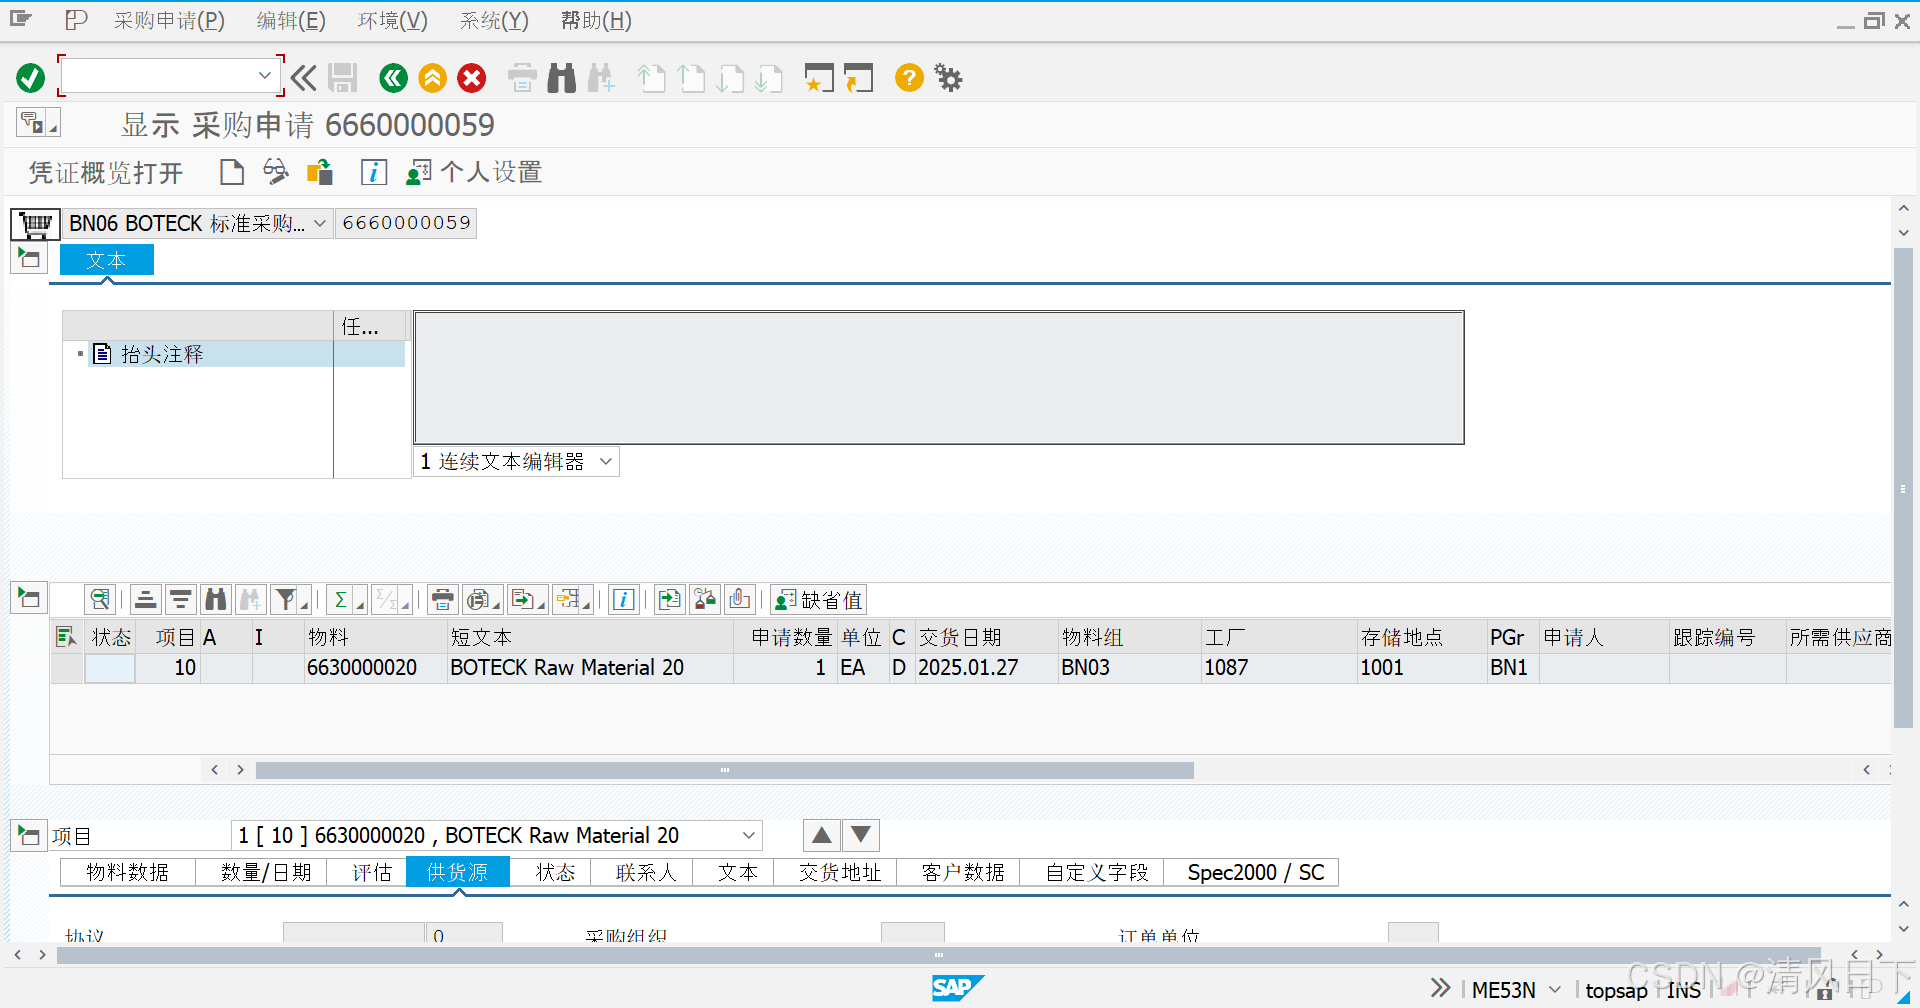Viewport: 1920px width, 1008px height.
Task: Toggle Display/Change glasses-pencil icon
Action: click(x=276, y=173)
